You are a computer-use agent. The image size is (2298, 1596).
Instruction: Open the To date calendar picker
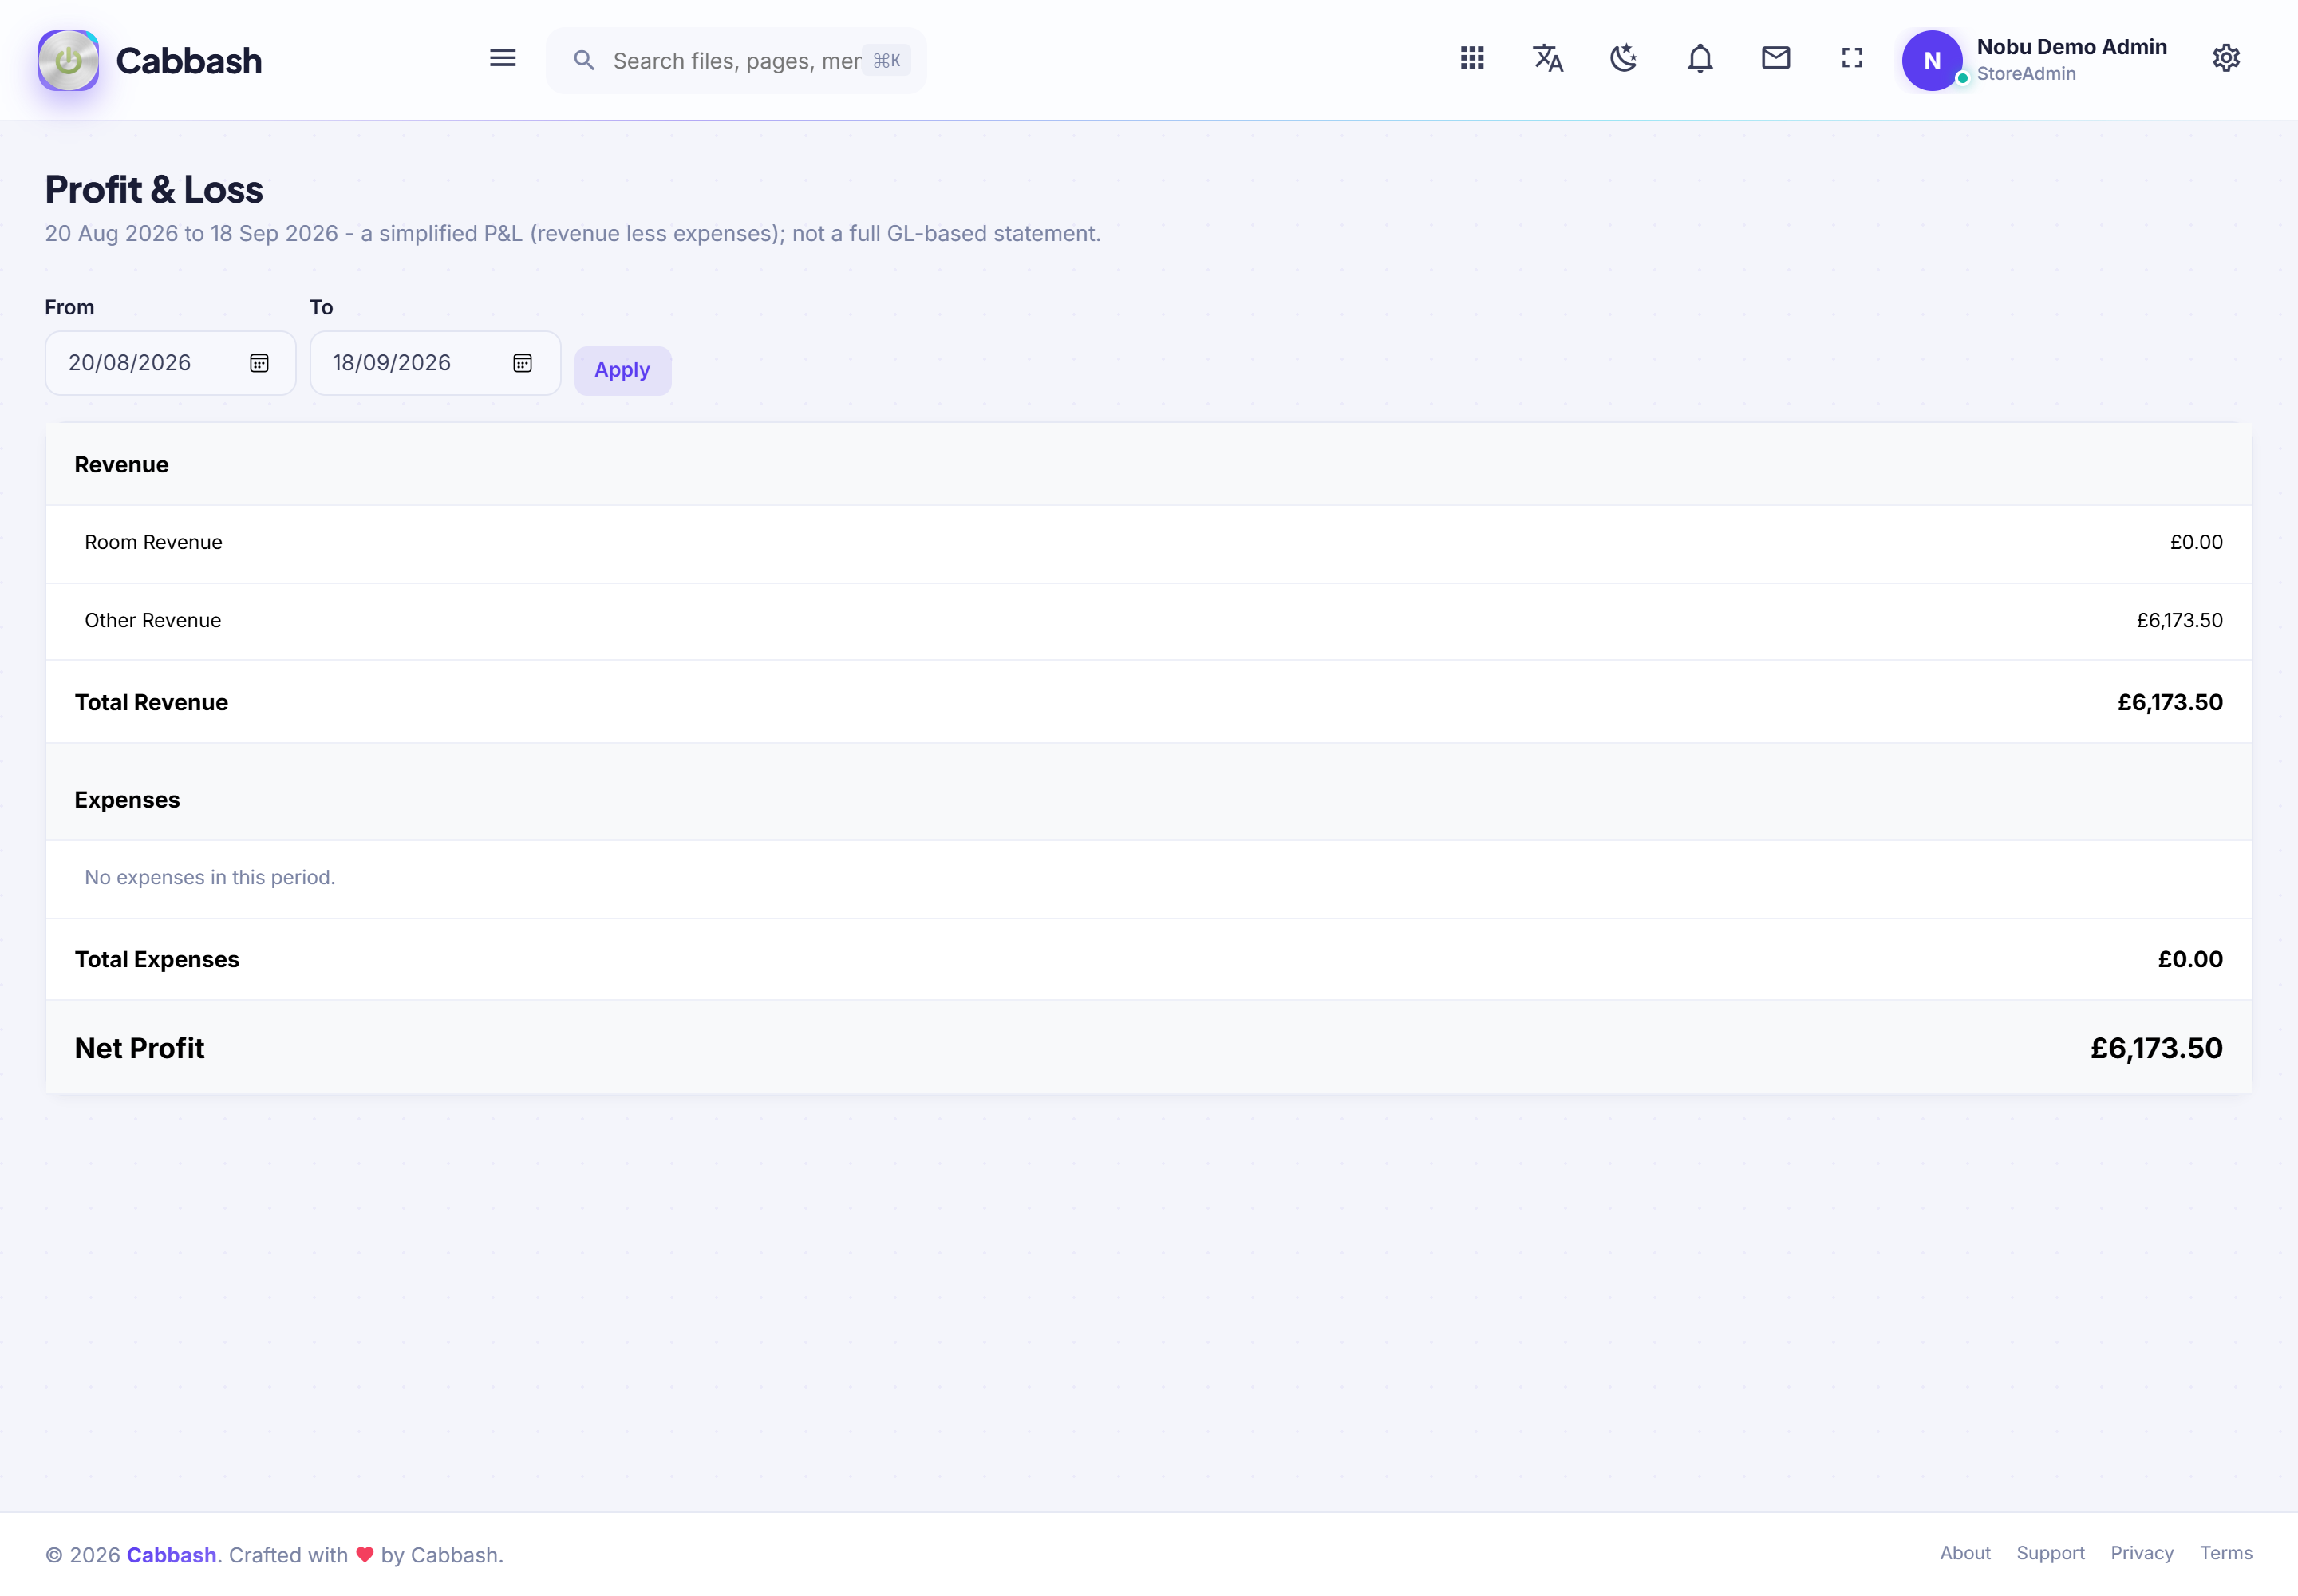[522, 363]
